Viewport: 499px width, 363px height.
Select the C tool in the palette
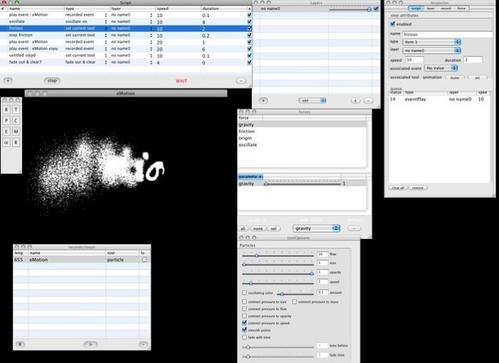[x=16, y=121]
